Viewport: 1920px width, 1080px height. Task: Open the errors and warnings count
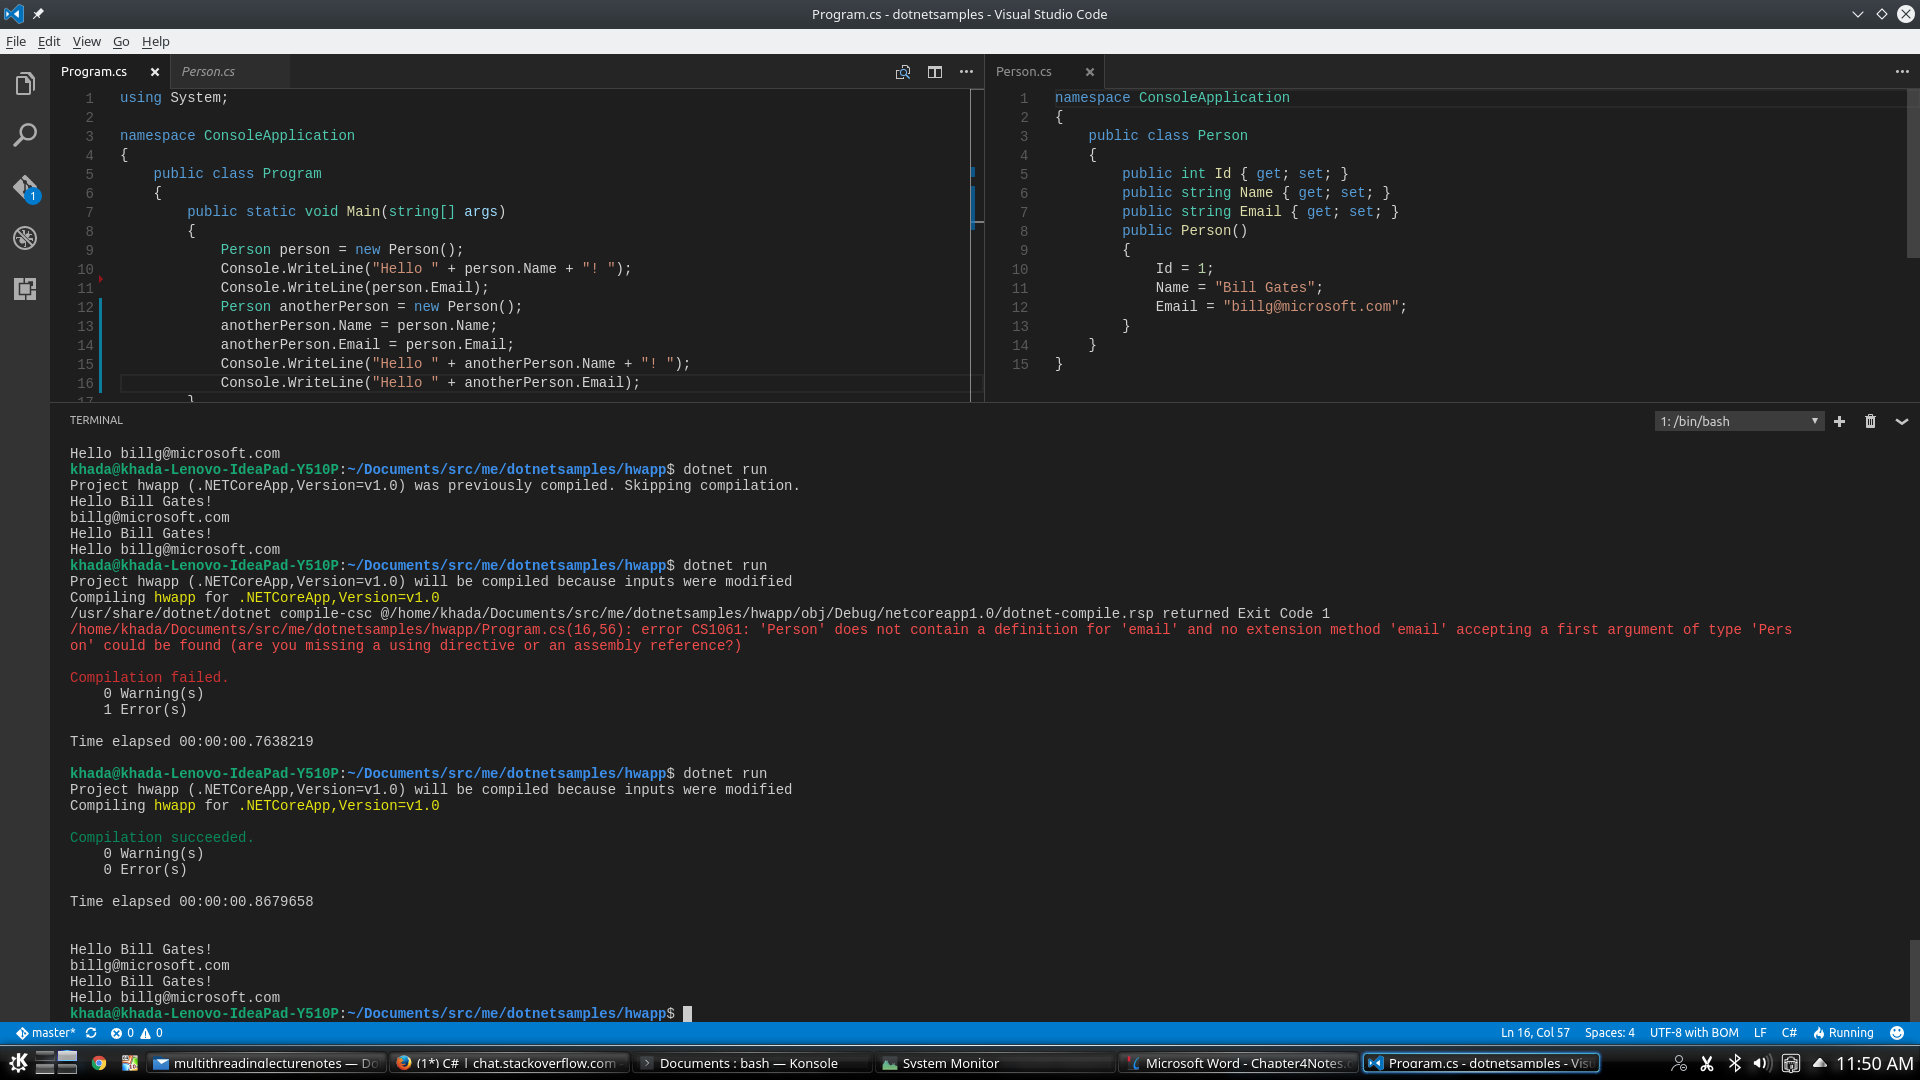click(x=137, y=1033)
